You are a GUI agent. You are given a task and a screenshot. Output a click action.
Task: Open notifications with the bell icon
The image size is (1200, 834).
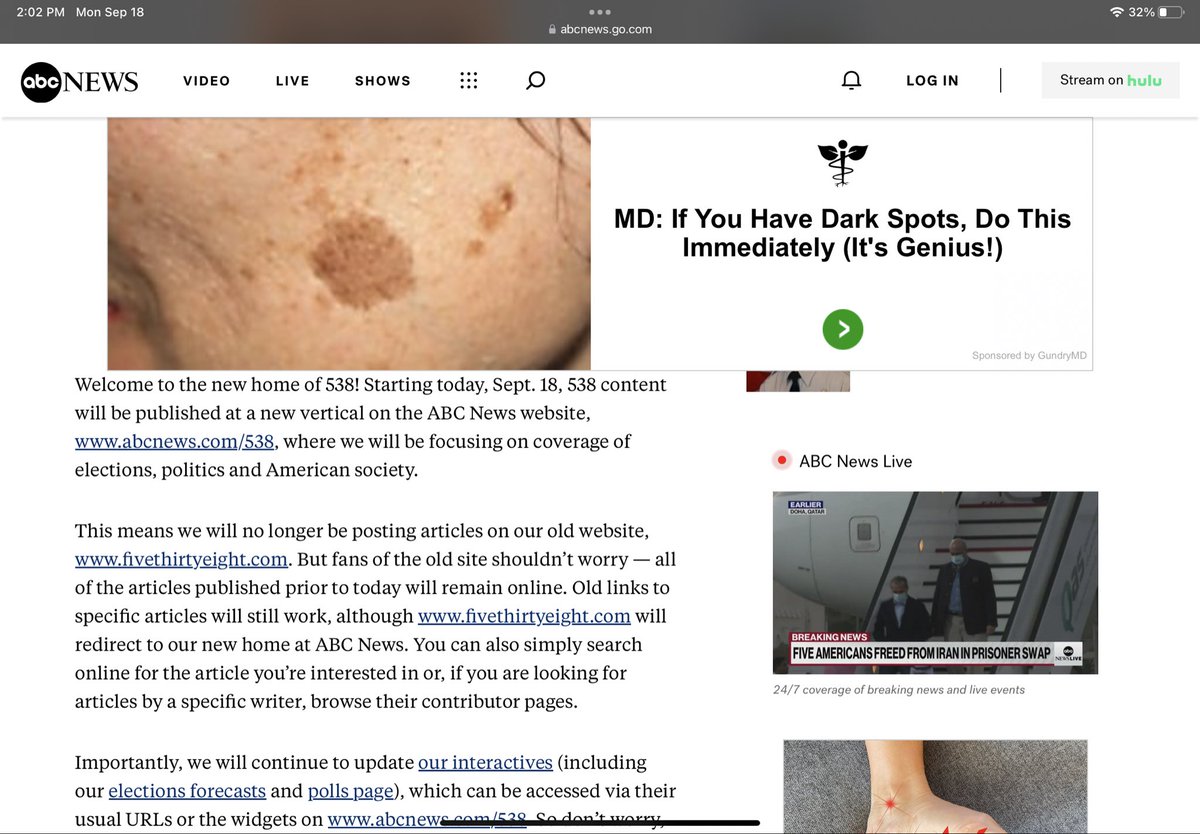point(851,81)
